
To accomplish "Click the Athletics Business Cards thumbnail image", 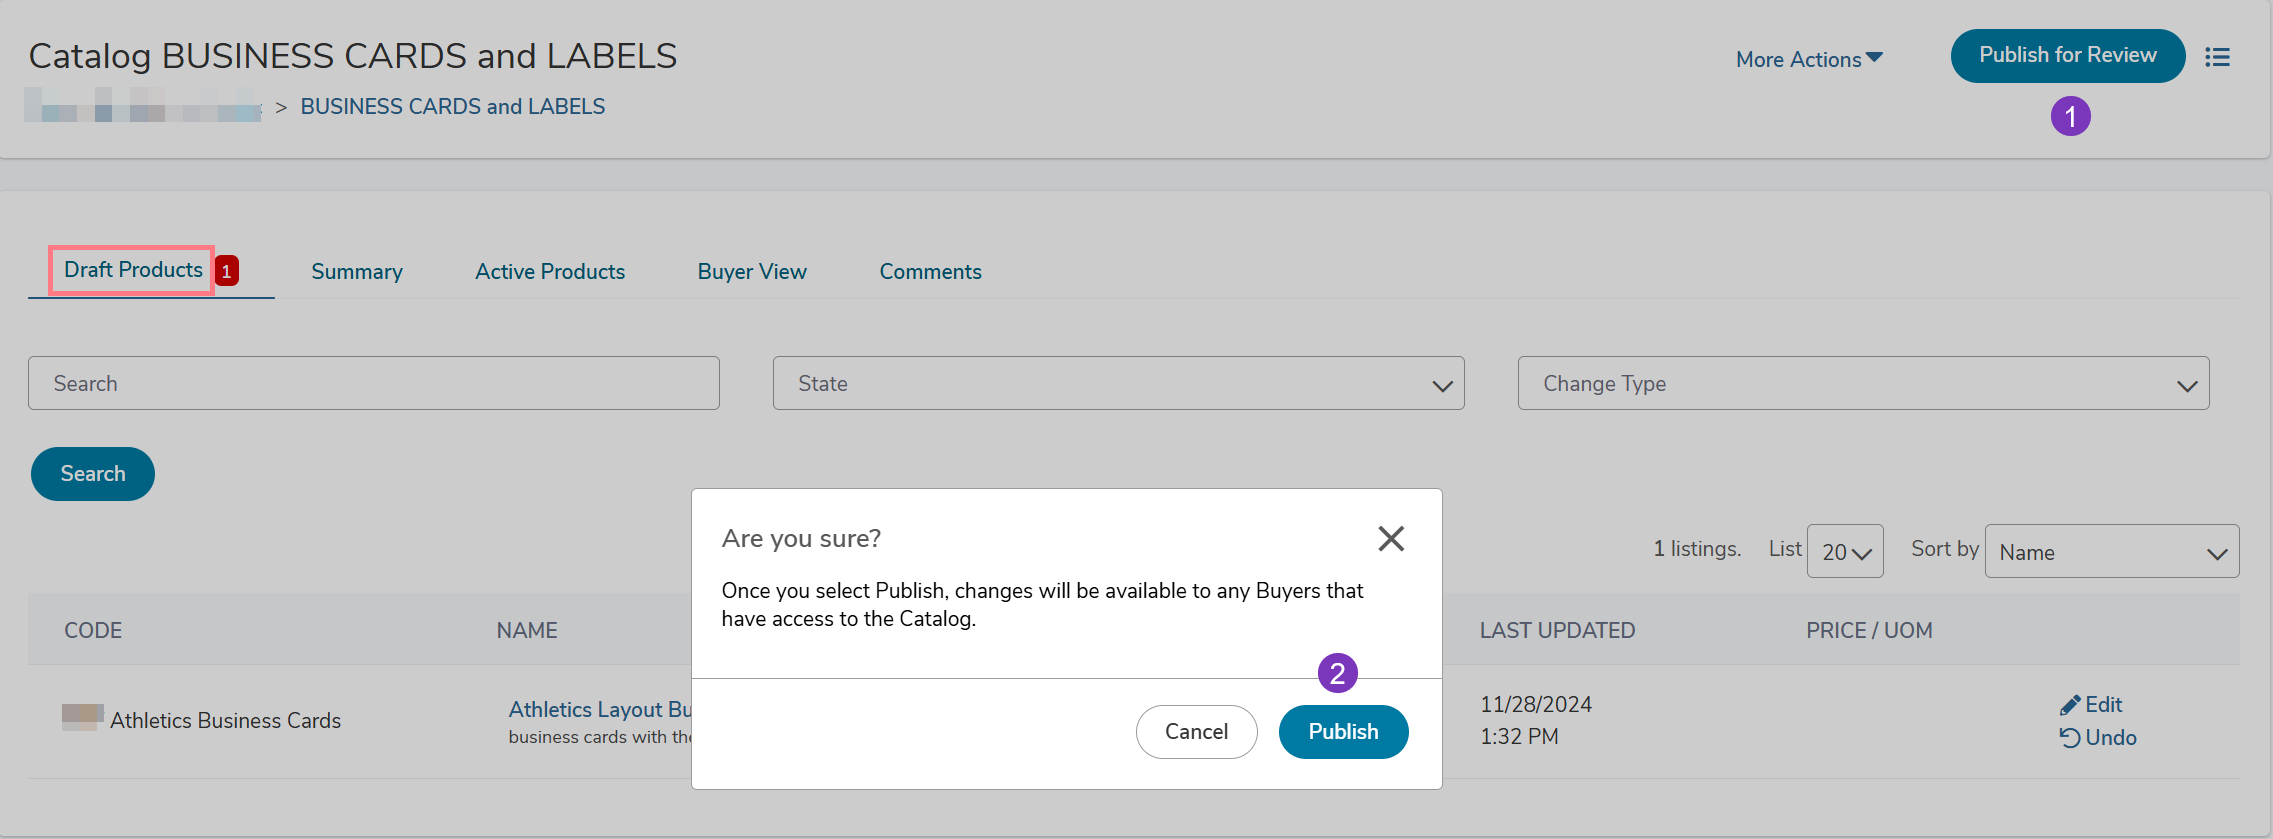I will pos(82,716).
